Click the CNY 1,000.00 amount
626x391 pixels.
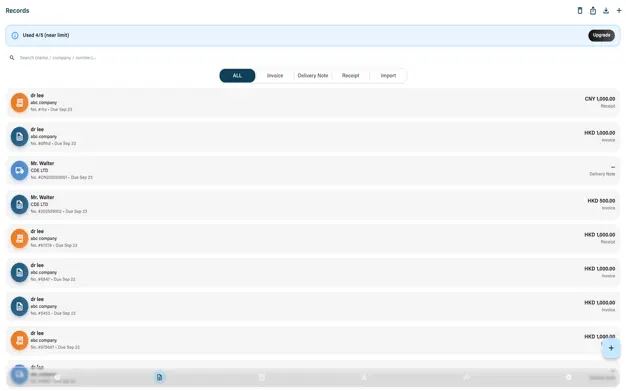click(x=600, y=99)
